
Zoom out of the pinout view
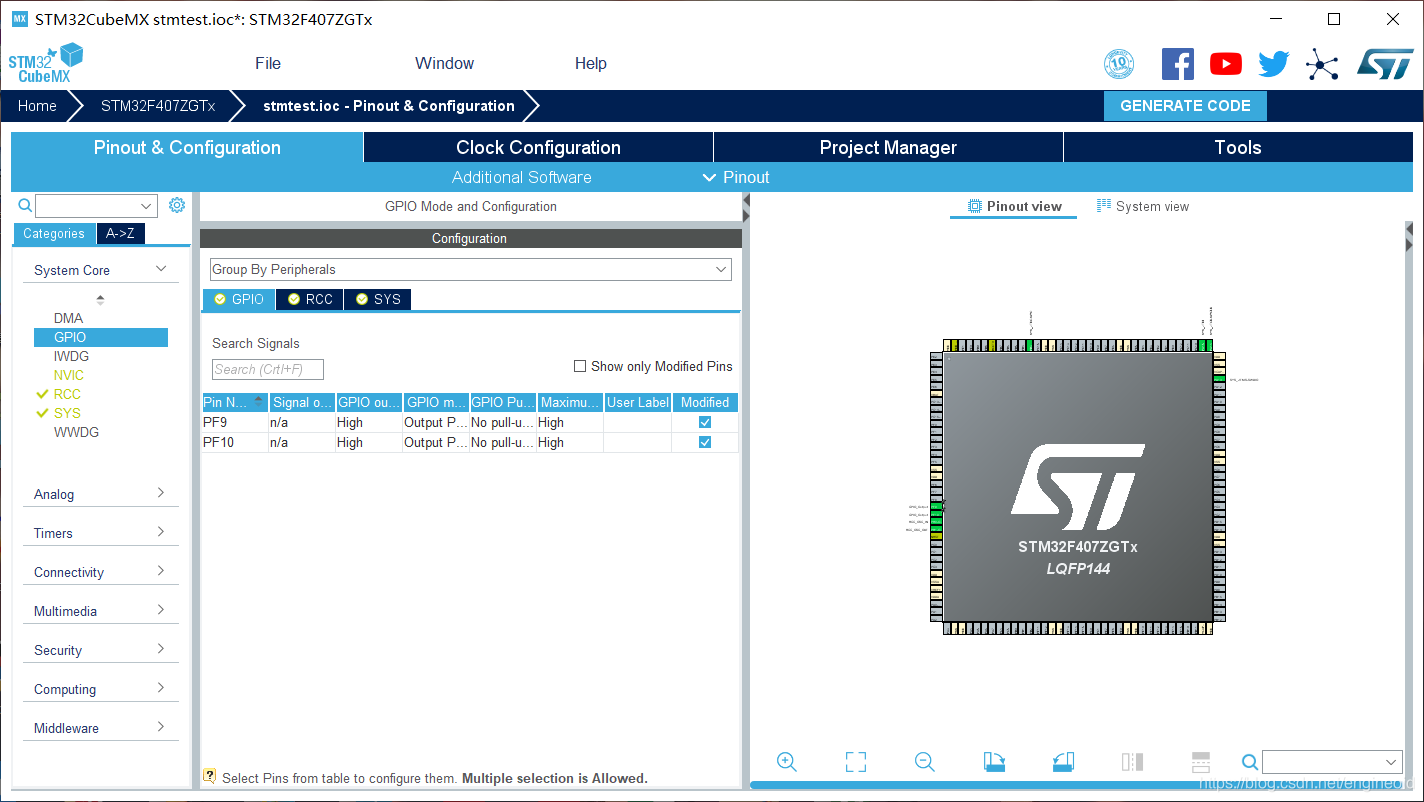925,762
